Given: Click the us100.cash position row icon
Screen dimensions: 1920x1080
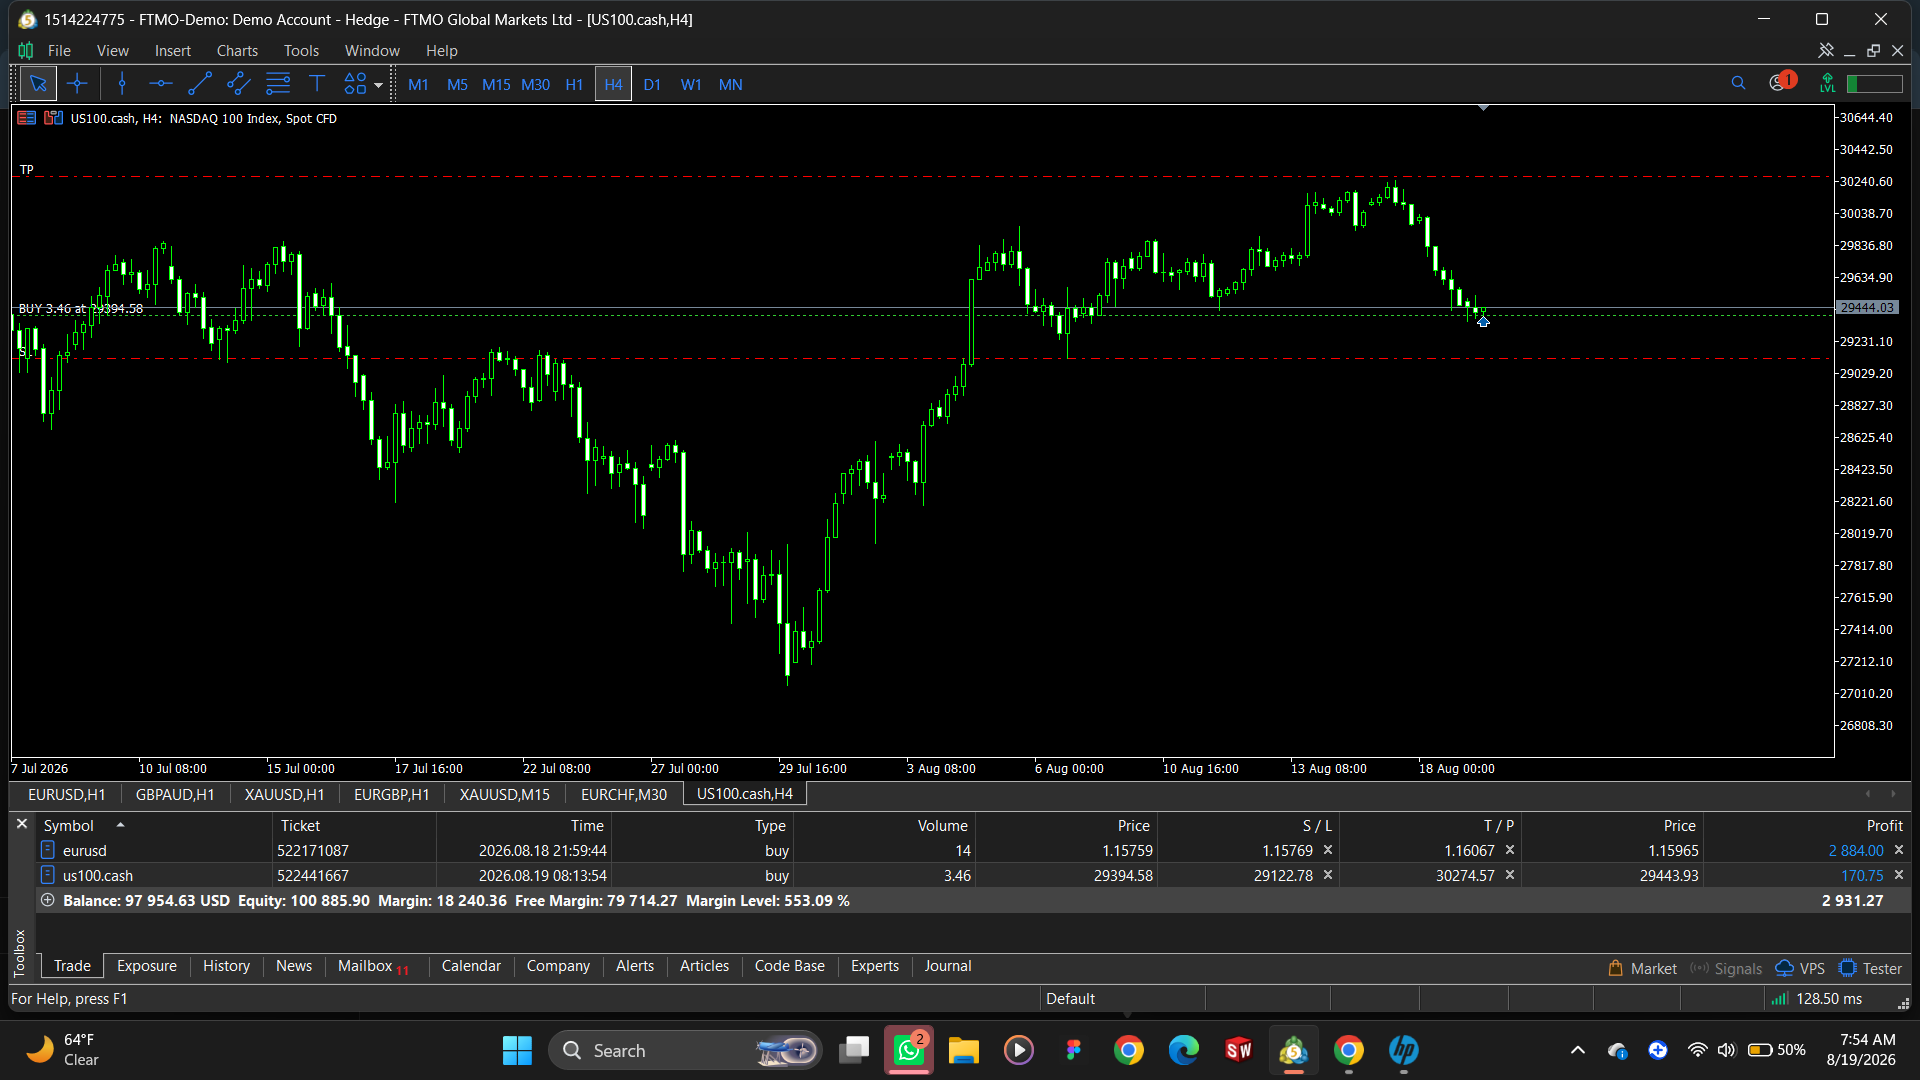Looking at the screenshot, I should point(47,875).
